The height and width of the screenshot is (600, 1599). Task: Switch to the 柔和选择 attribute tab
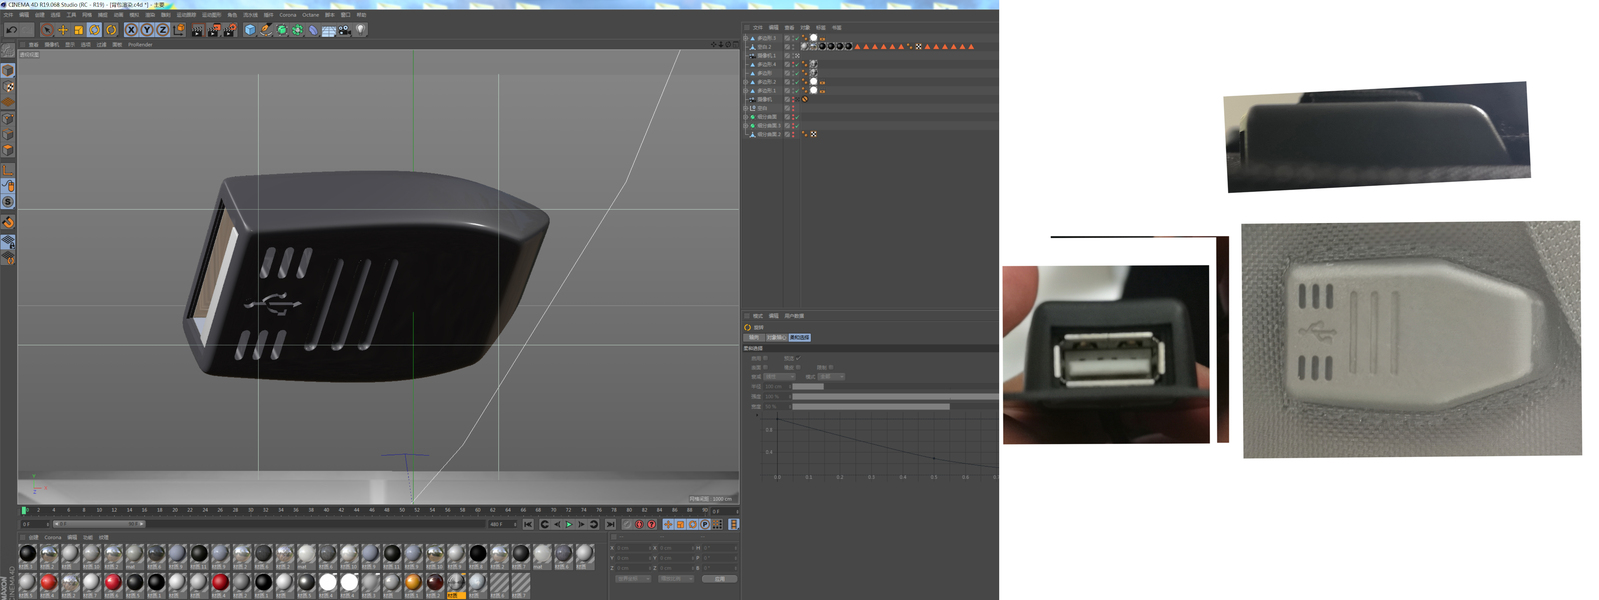[799, 337]
